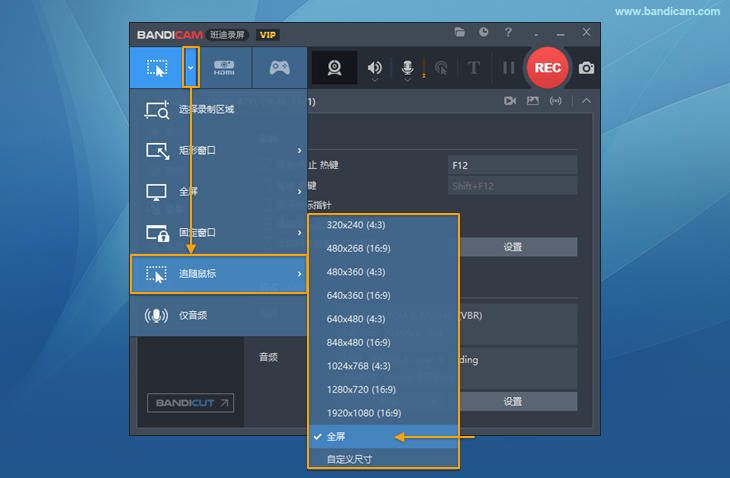Image resolution: width=730 pixels, height=478 pixels.
Task: Choose 320x240 (4:3) size
Action: click(x=384, y=225)
